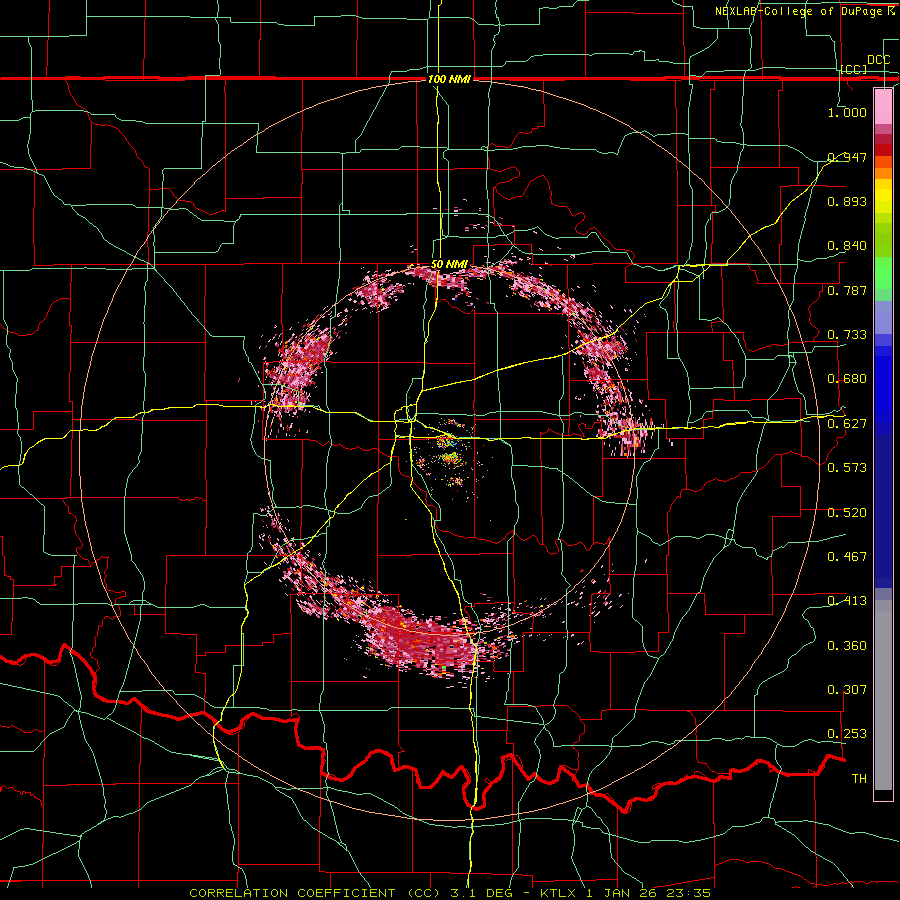Click the 0.893 scale value
Image resolution: width=900 pixels, height=900 pixels.
pos(847,201)
